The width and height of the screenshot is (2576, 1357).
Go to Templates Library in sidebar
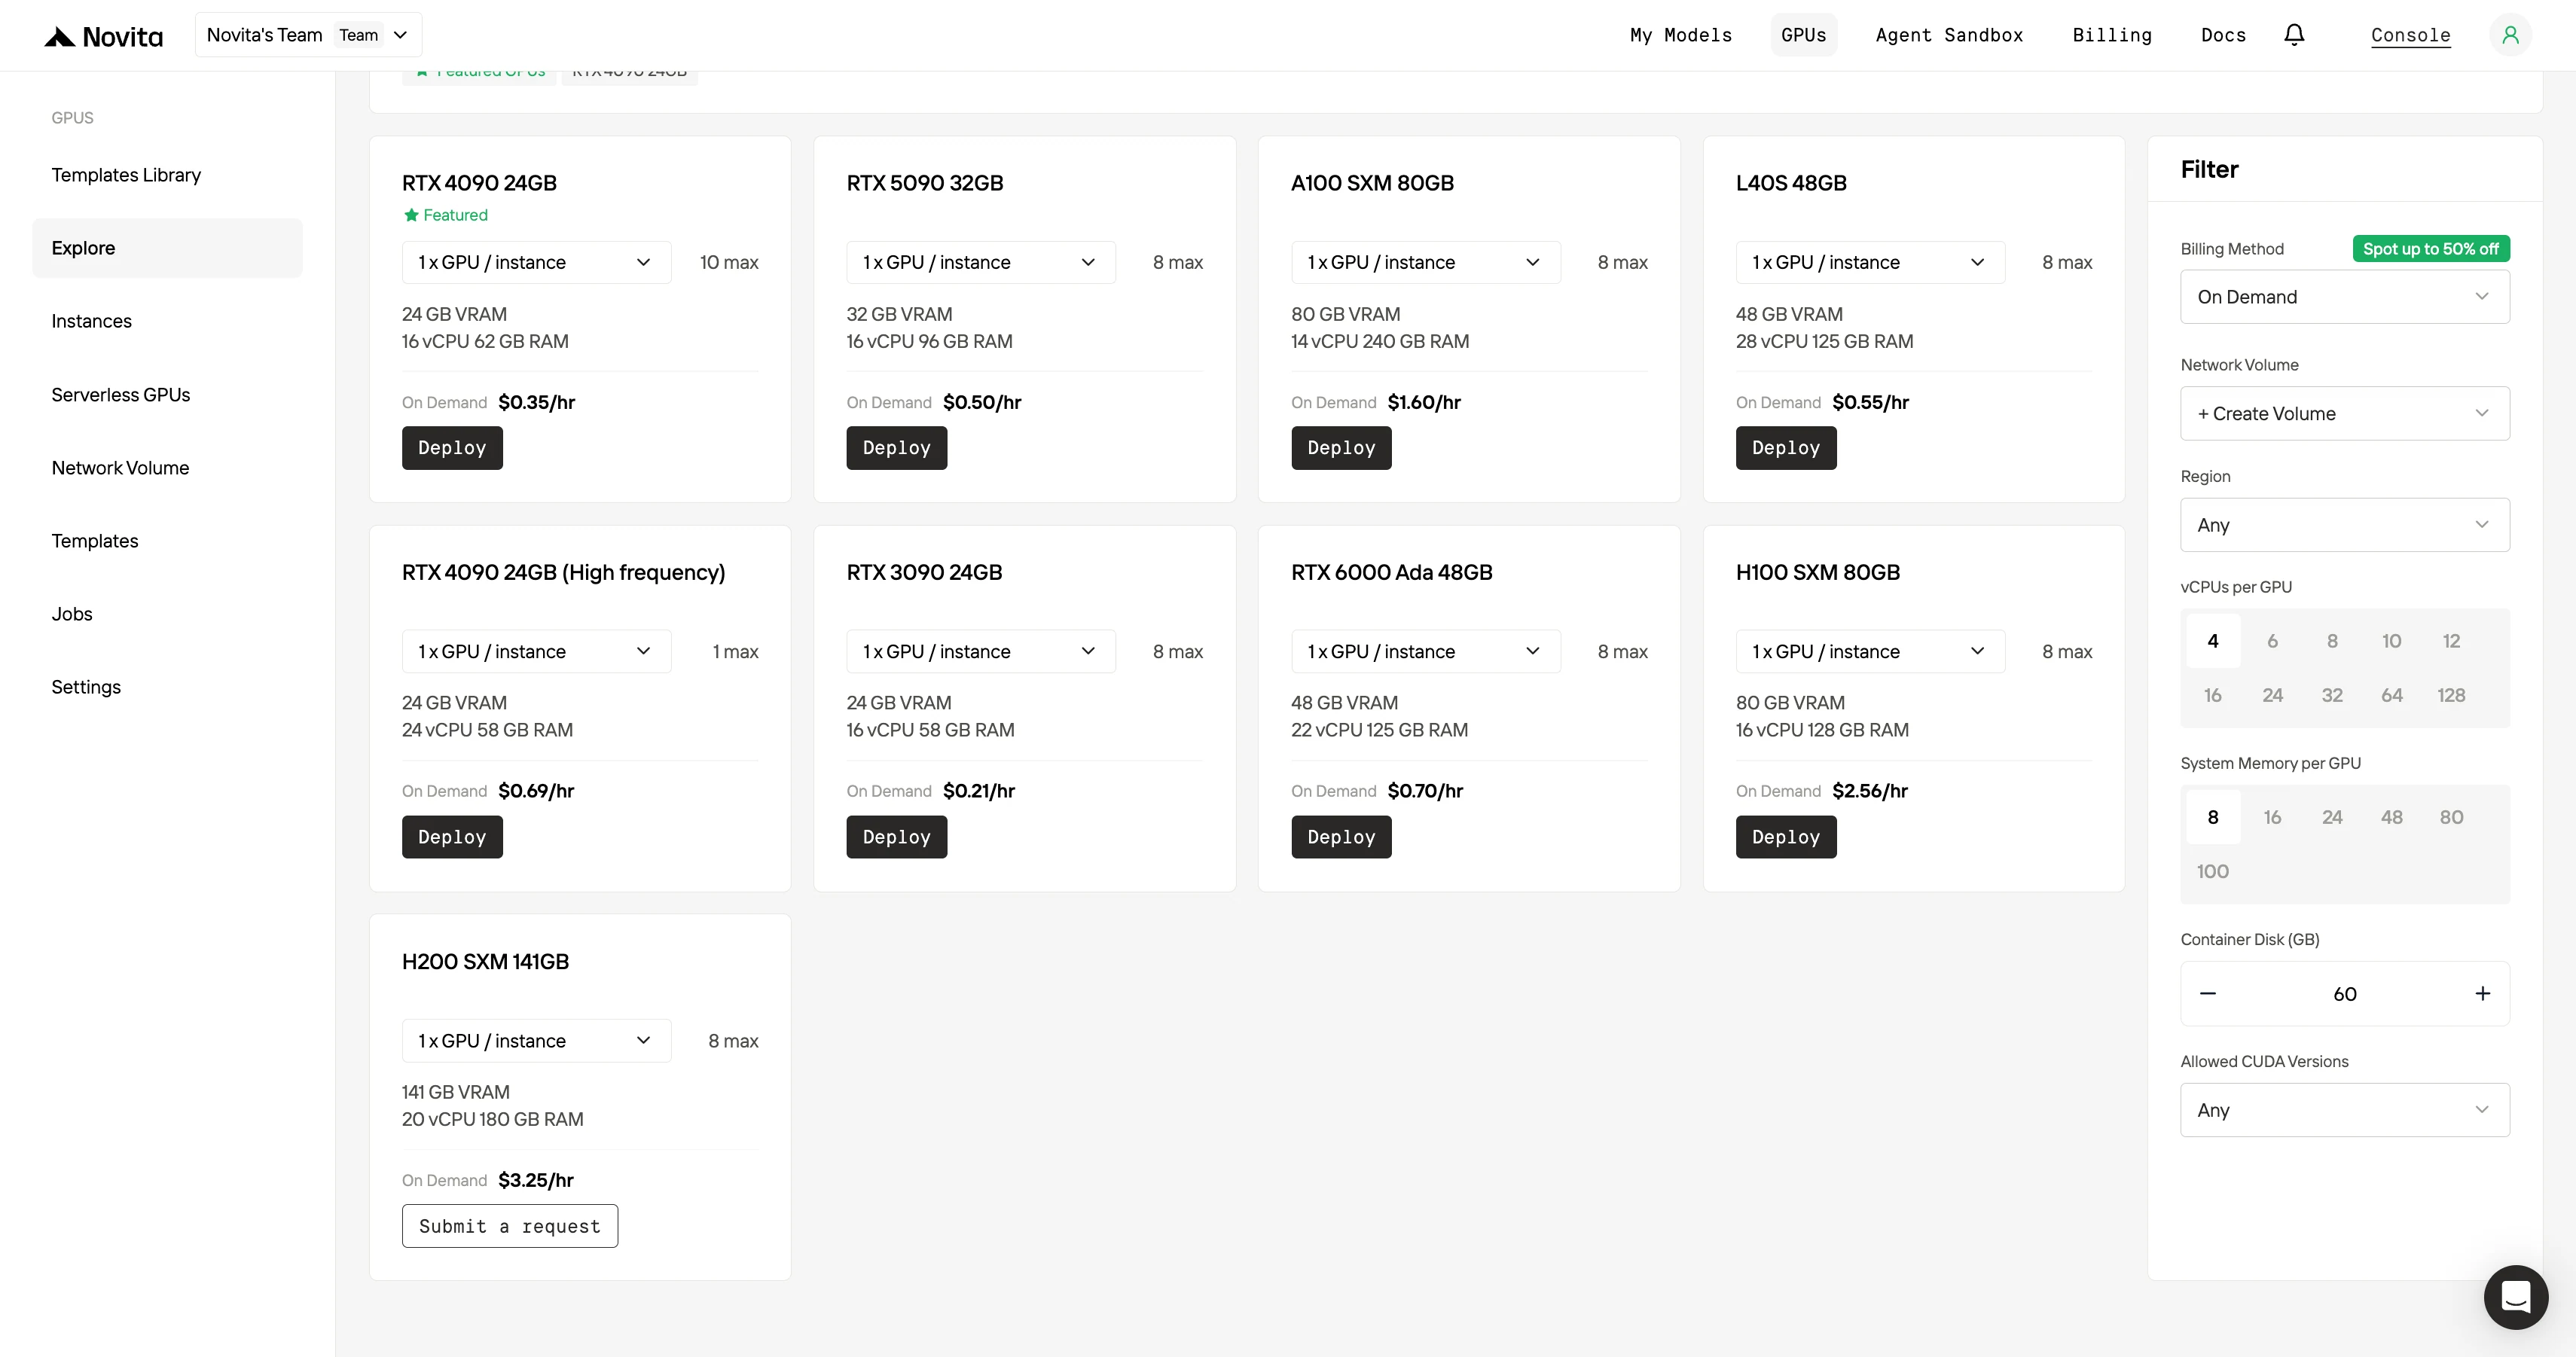coord(167,175)
